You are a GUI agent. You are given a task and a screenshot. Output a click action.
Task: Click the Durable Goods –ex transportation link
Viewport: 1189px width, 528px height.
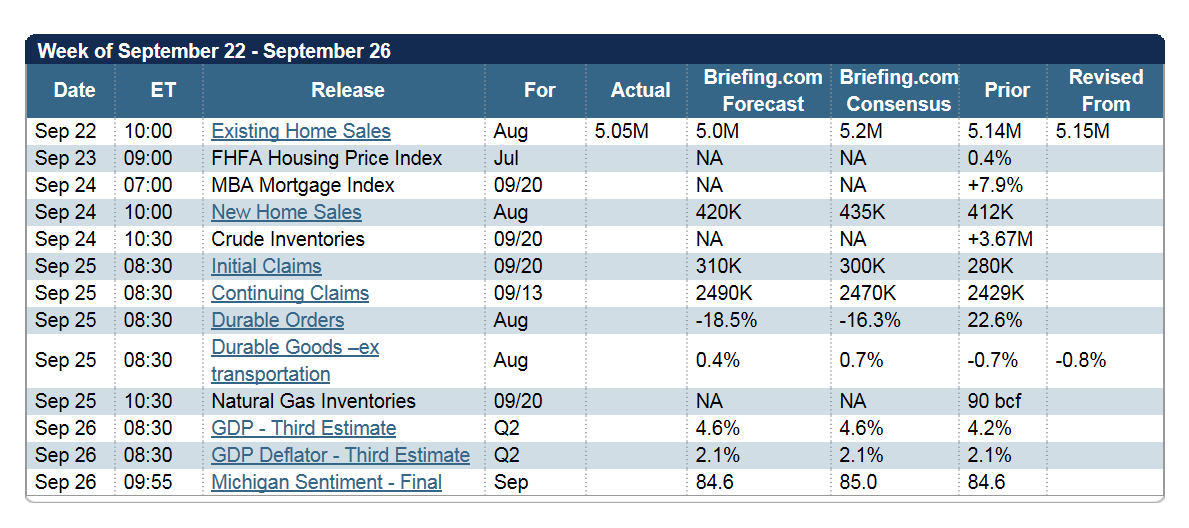pyautogui.click(x=295, y=348)
